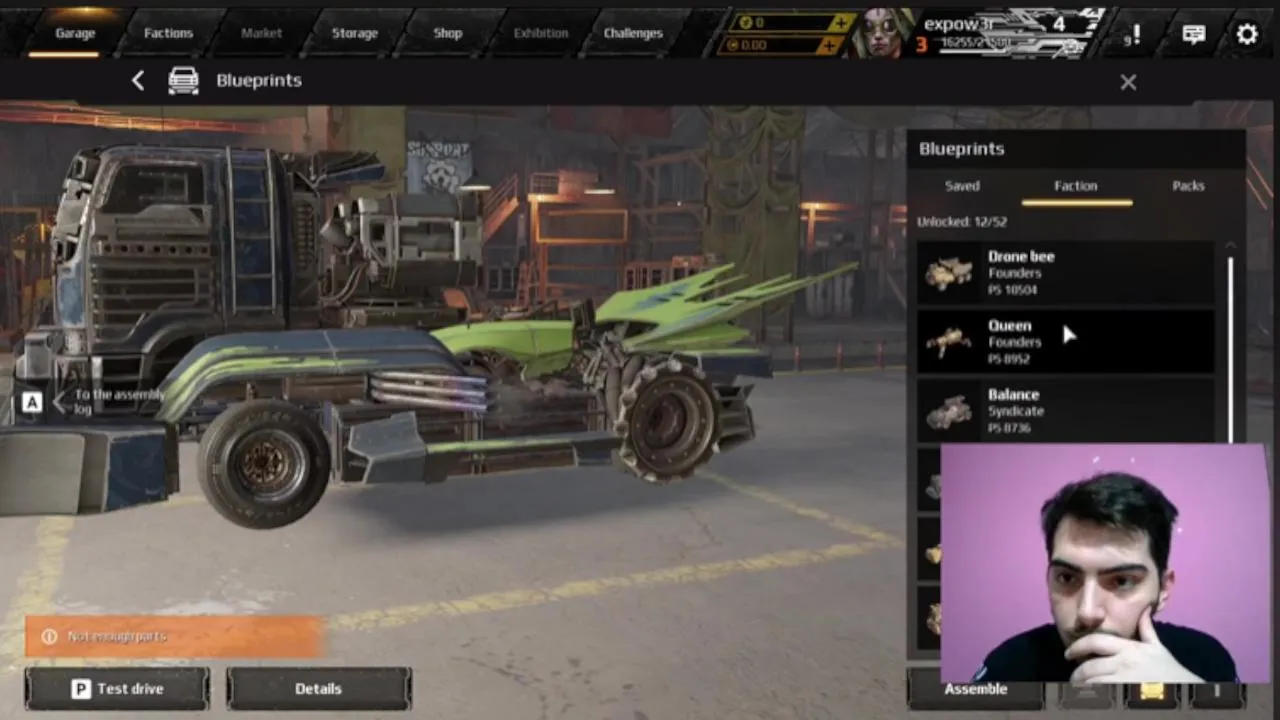Open the chat messages icon
1280x720 pixels.
point(1193,34)
